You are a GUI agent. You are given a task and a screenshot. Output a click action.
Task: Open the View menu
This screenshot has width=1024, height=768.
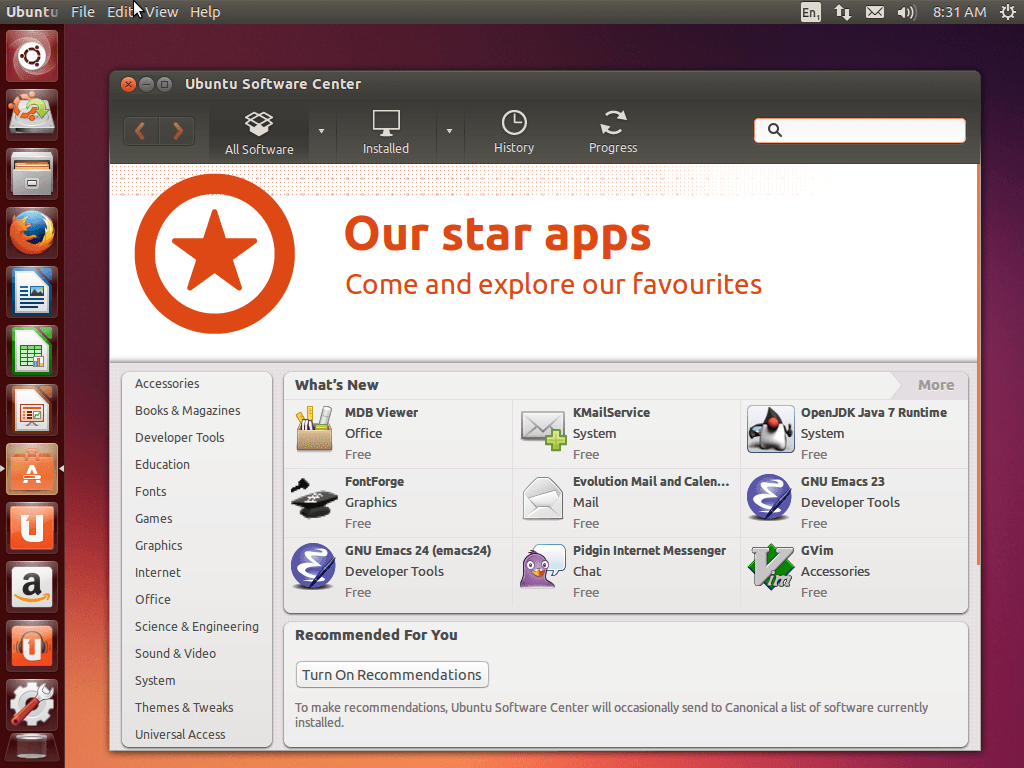(162, 12)
